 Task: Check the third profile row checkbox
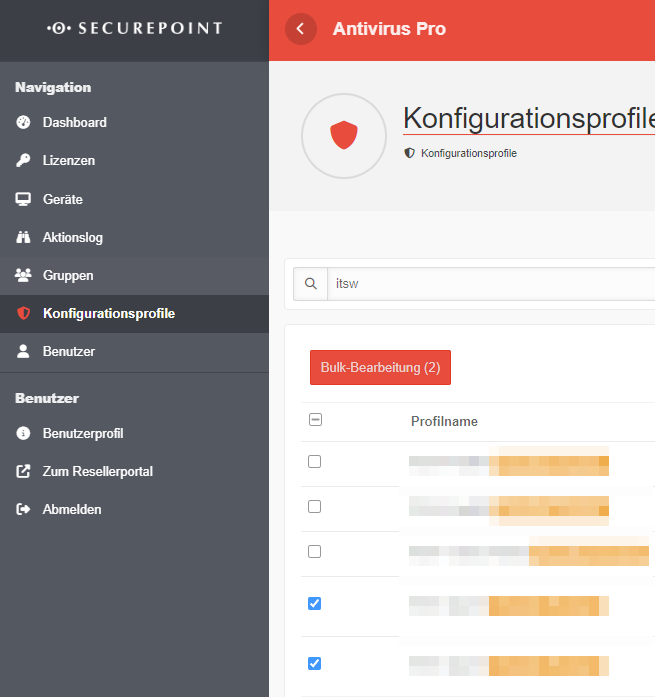[x=315, y=552]
